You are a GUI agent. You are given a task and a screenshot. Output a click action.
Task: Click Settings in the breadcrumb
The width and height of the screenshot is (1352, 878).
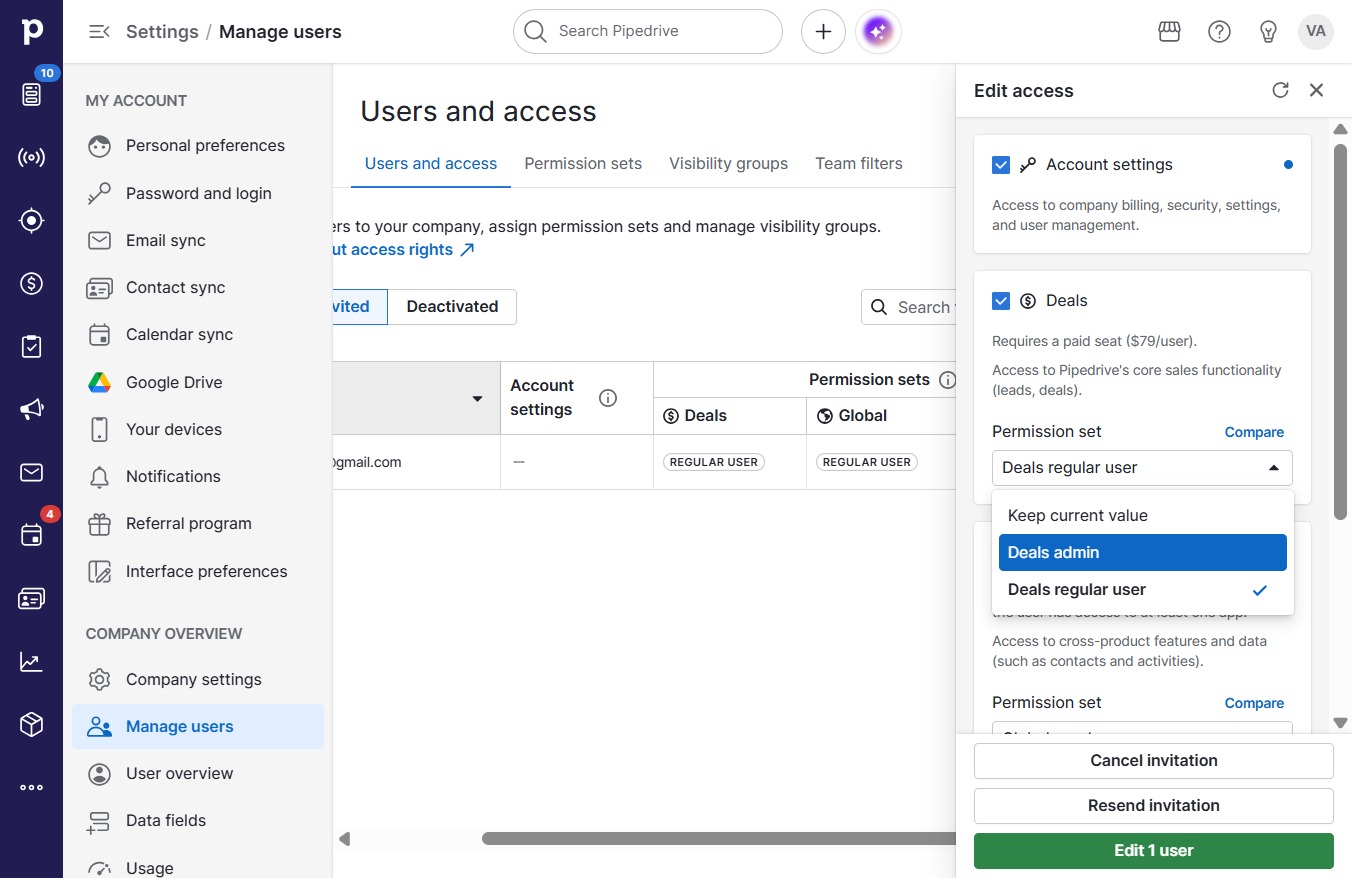pyautogui.click(x=162, y=32)
